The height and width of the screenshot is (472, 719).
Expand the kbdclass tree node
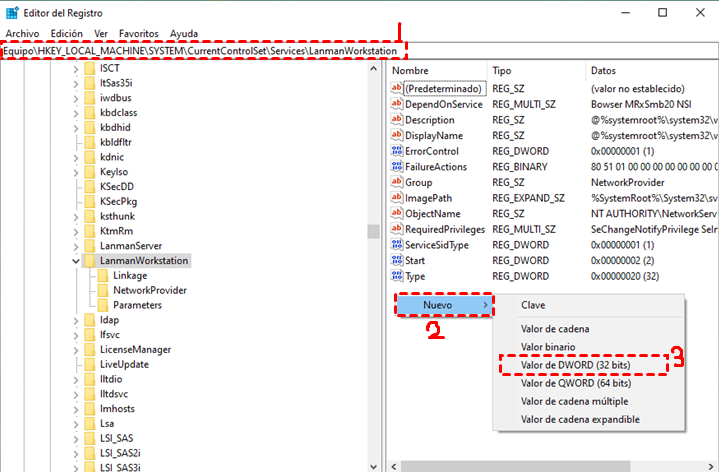point(76,113)
